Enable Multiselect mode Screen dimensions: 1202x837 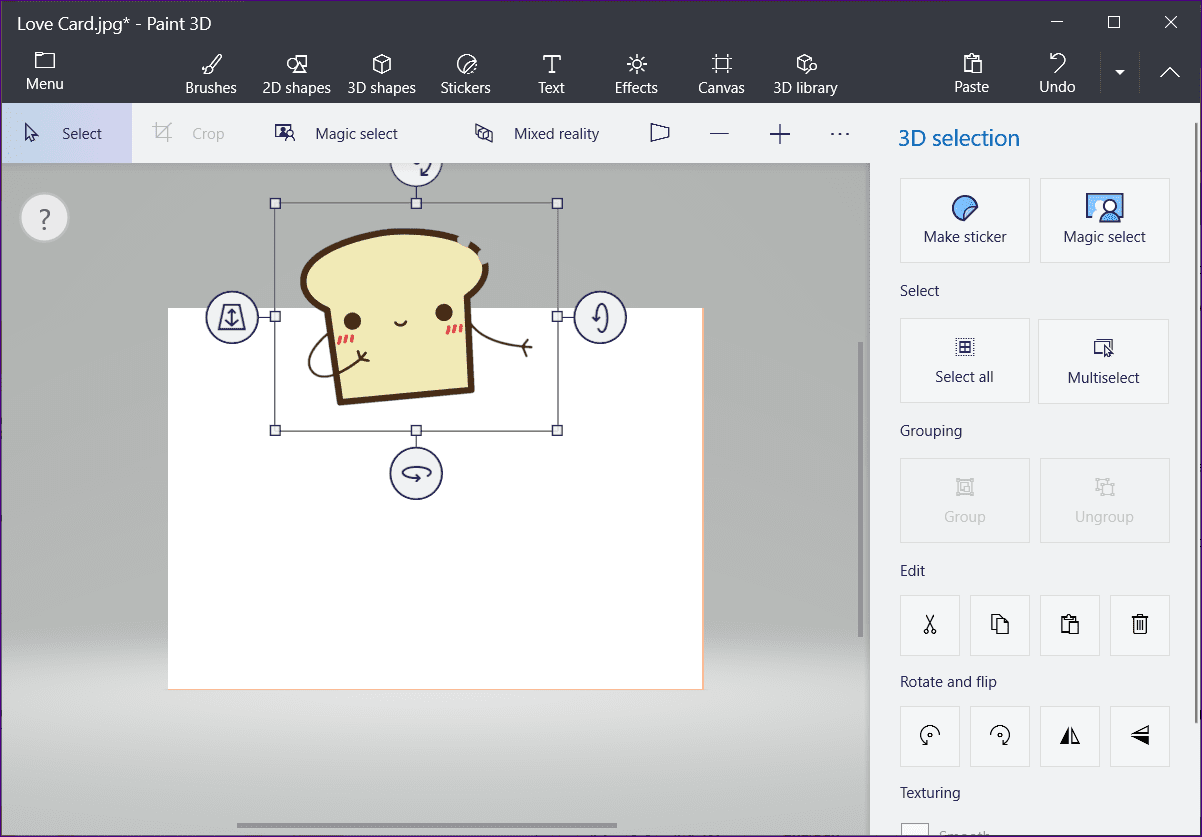(1104, 361)
